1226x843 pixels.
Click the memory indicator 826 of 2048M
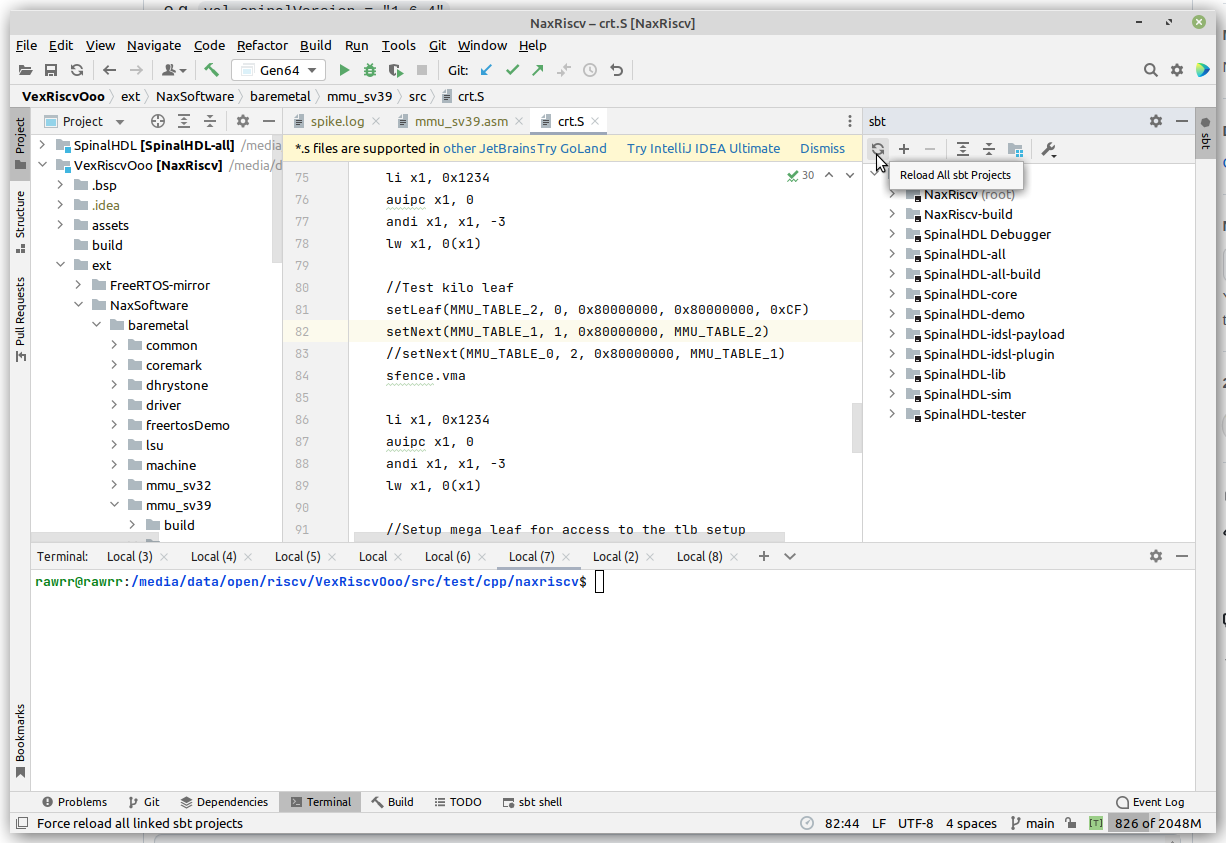1156,824
